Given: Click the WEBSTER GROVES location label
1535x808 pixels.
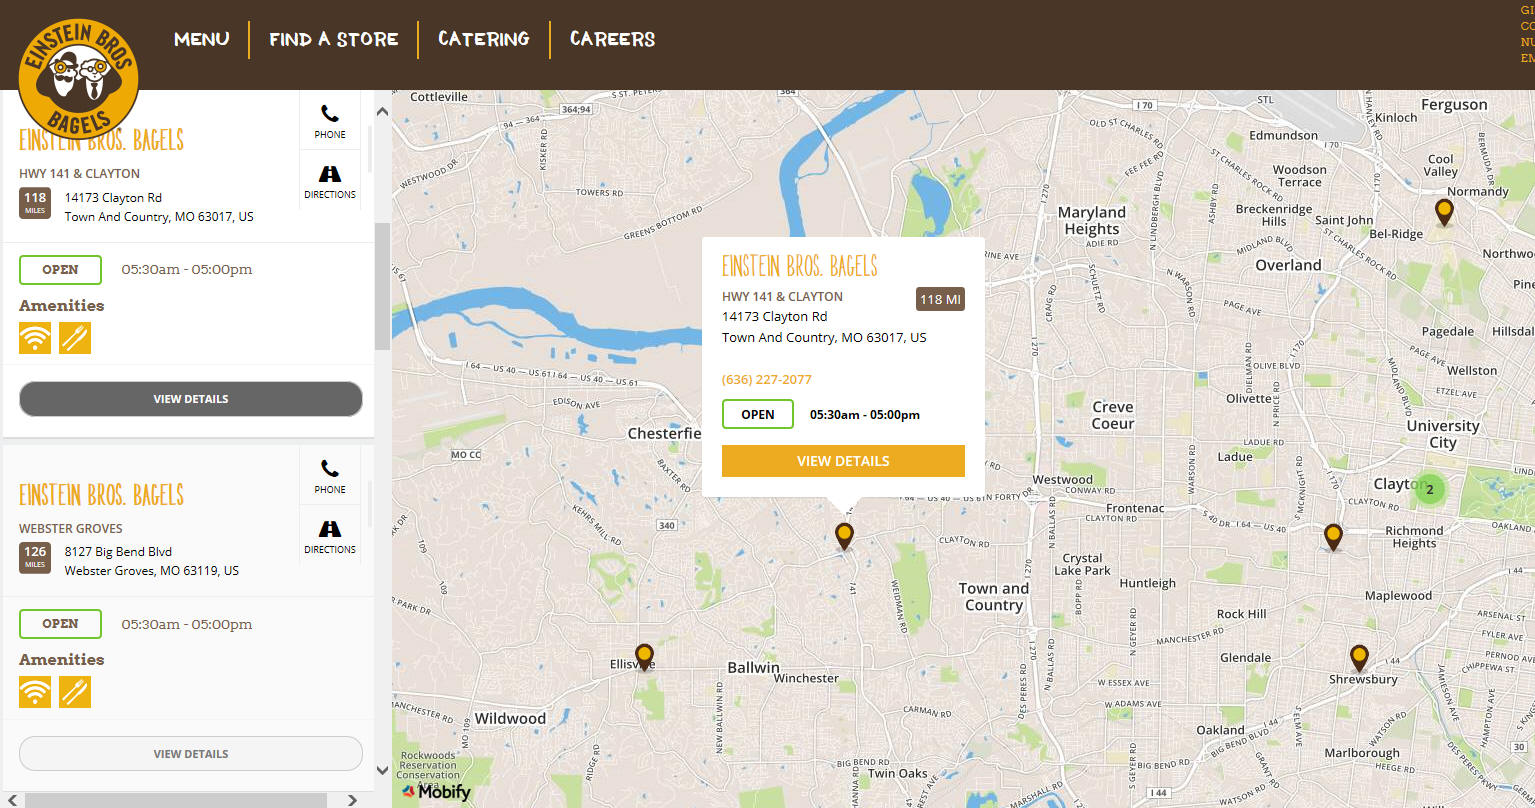Looking at the screenshot, I should click(71, 529).
